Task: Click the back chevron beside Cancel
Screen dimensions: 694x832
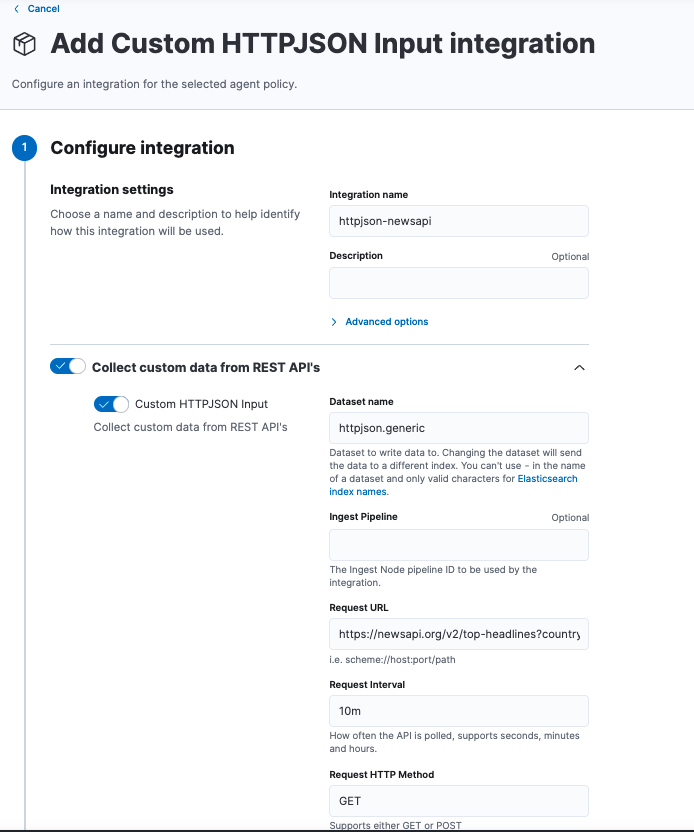Action: [14, 9]
